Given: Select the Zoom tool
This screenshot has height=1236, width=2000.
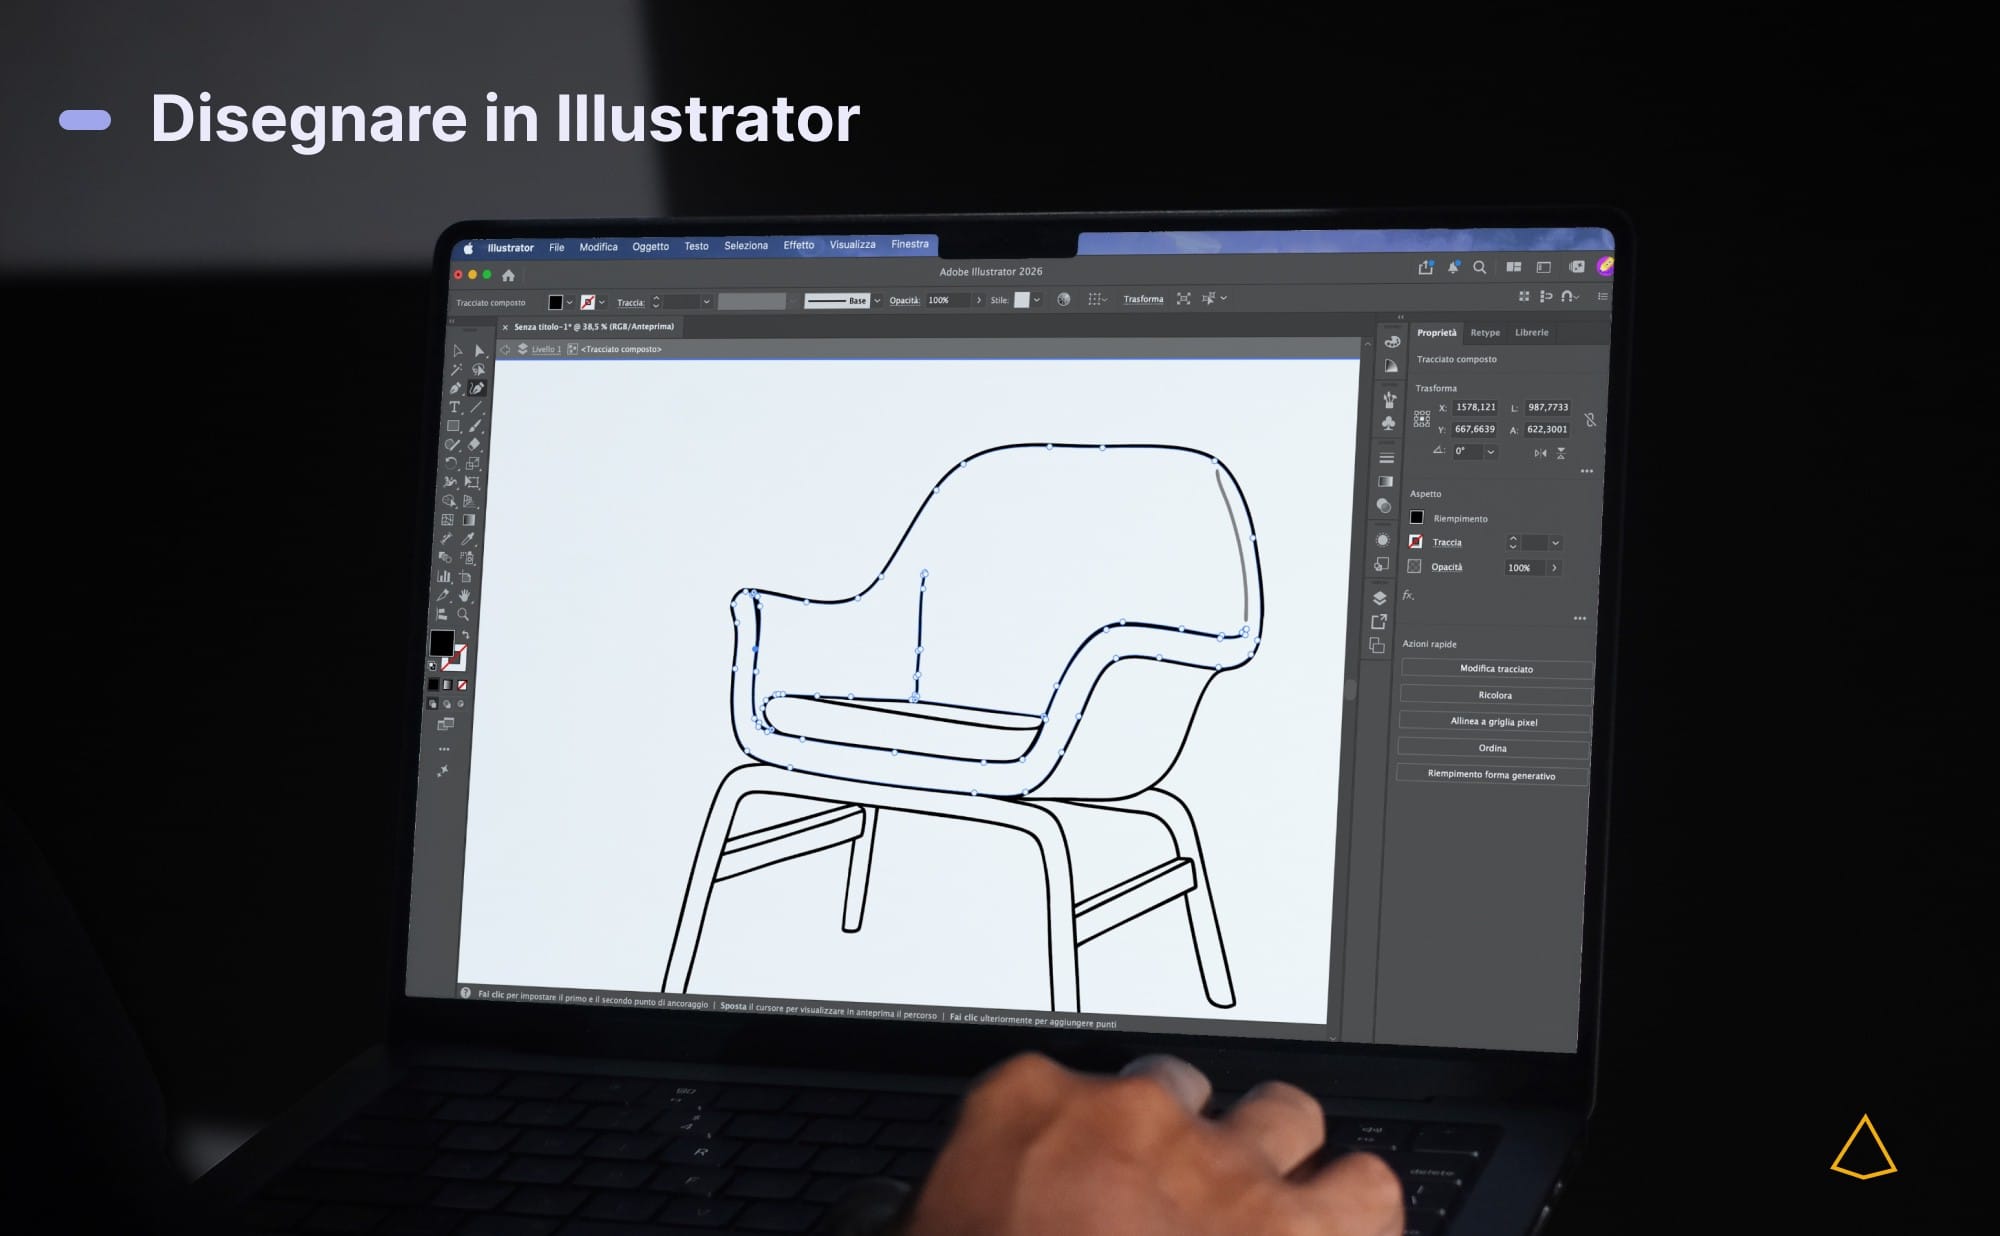Looking at the screenshot, I should 463,615.
